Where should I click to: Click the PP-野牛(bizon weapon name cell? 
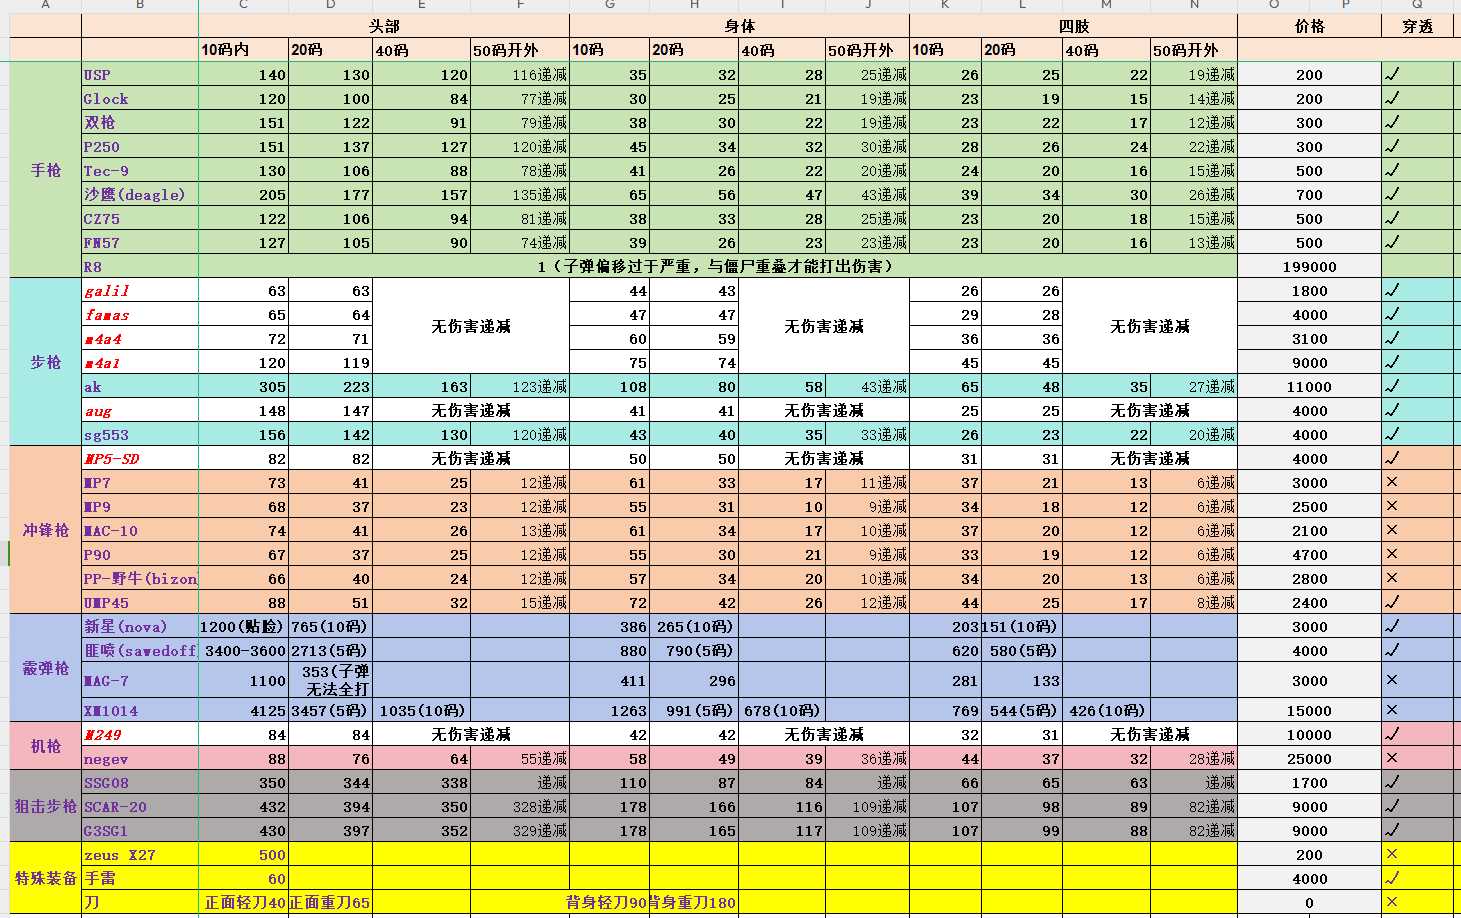point(140,578)
